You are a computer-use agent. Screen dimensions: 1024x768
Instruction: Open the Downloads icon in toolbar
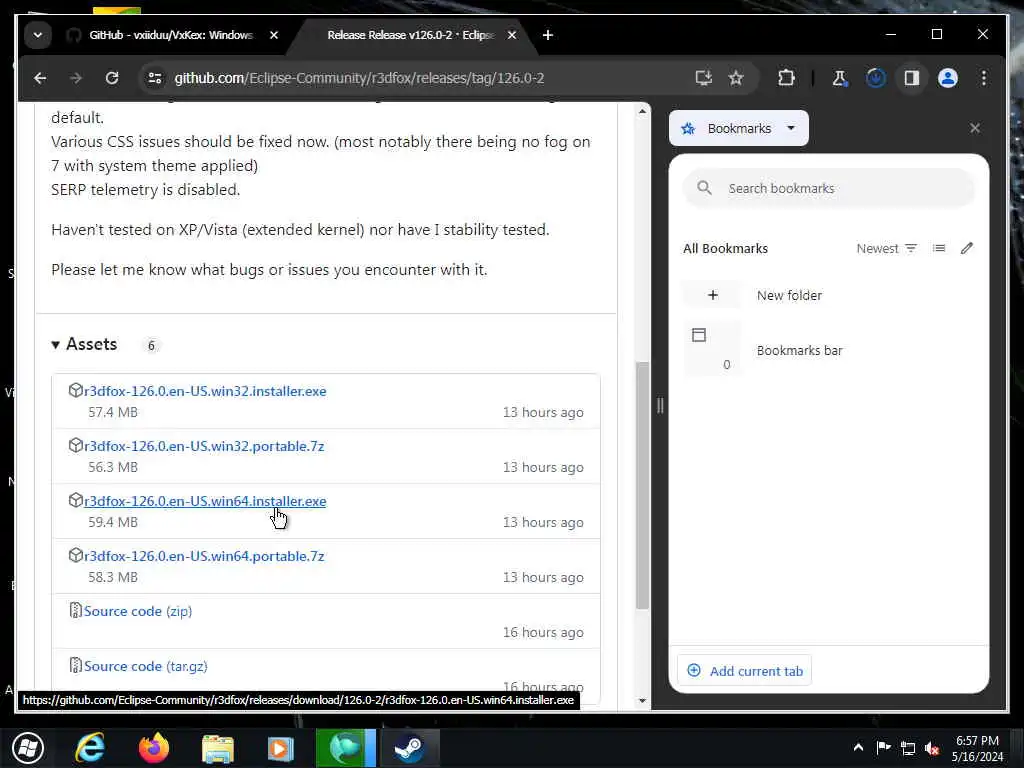pyautogui.click(x=876, y=78)
